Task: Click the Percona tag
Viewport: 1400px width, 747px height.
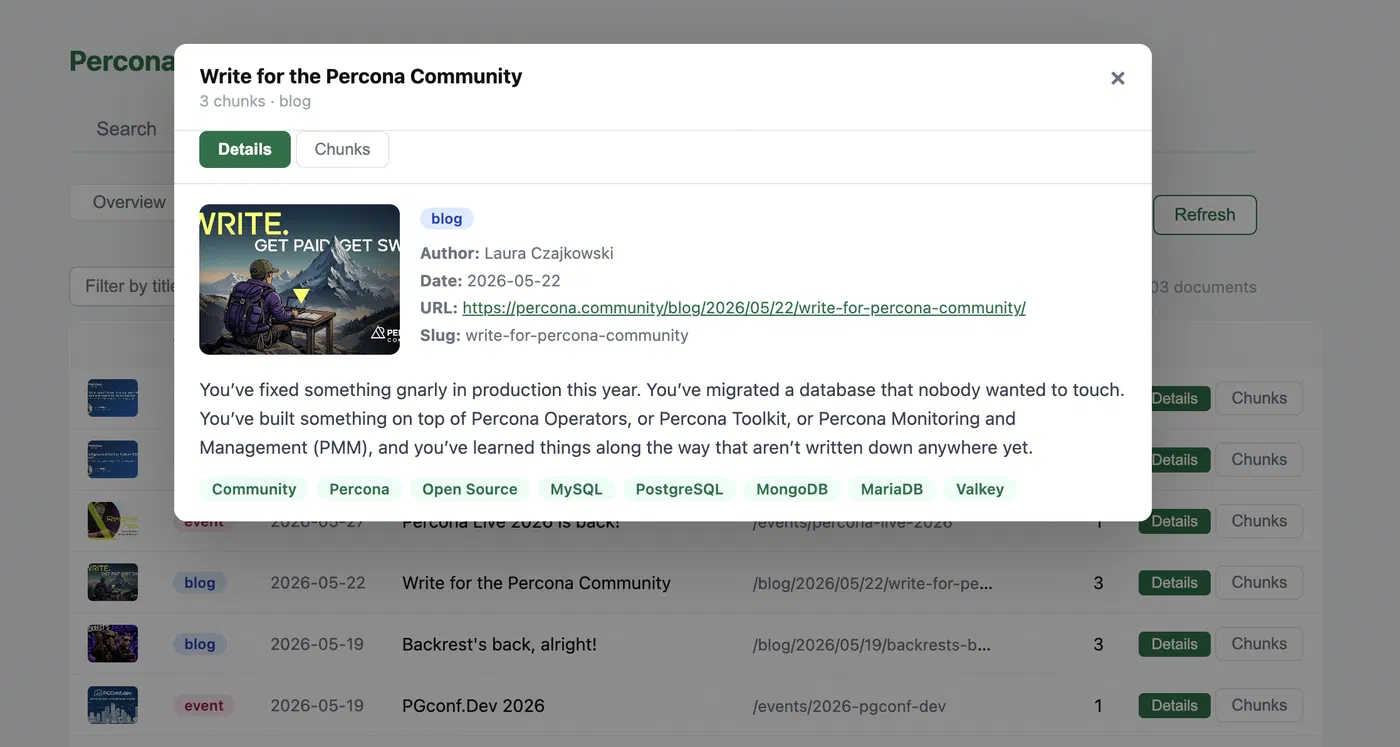Action: pos(359,489)
